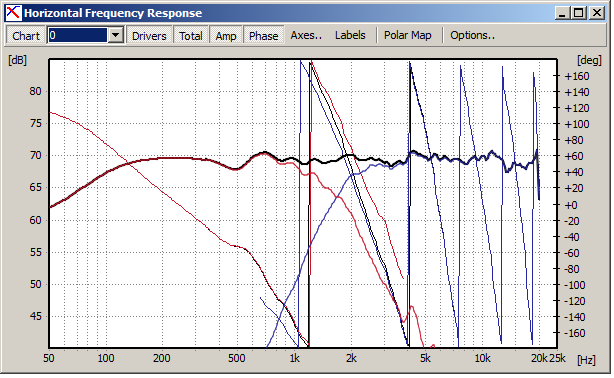This screenshot has height=378, width=614.
Task: Click the 1k frequency axis label
Action: pyautogui.click(x=294, y=358)
